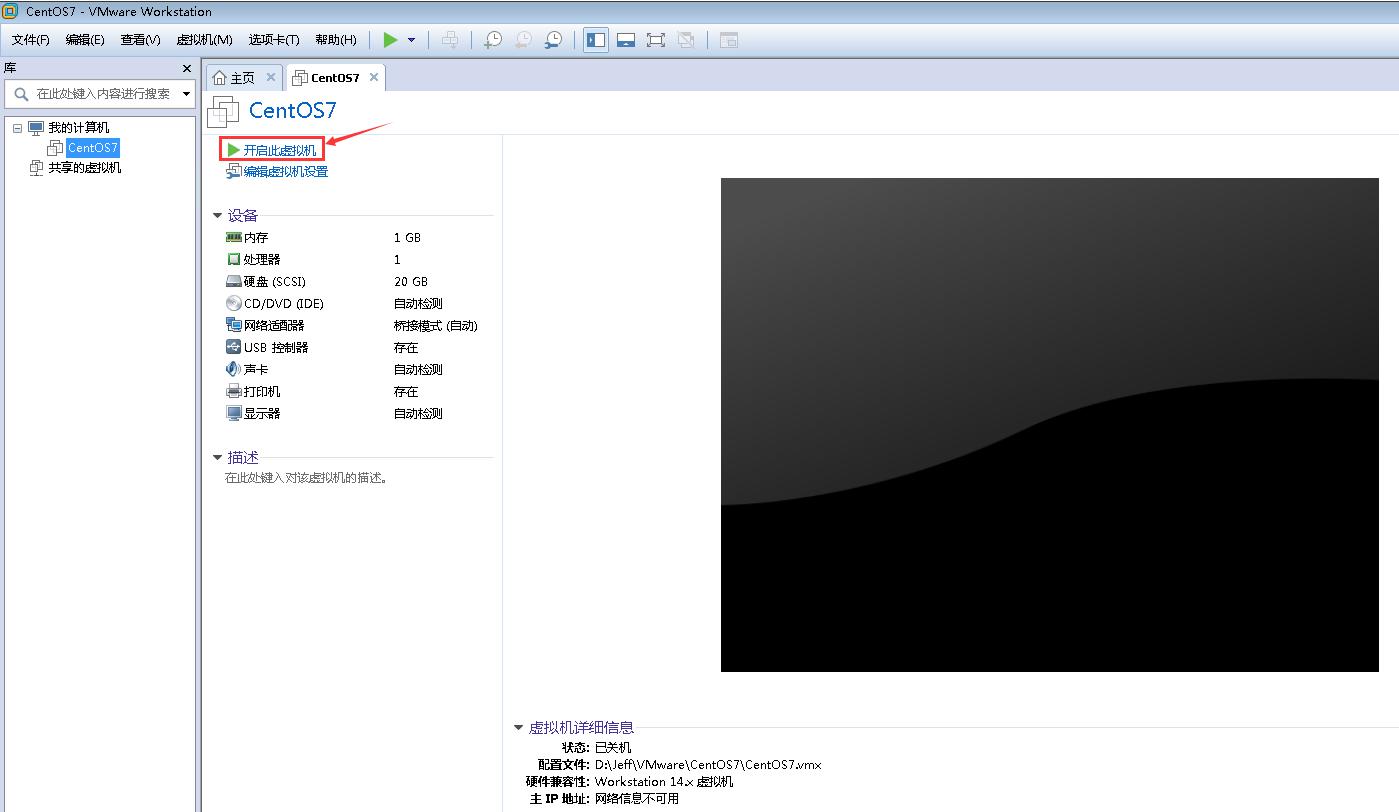This screenshot has height=812, width=1399.
Task: Open the 选项卡(T) menu
Action: click(274, 40)
